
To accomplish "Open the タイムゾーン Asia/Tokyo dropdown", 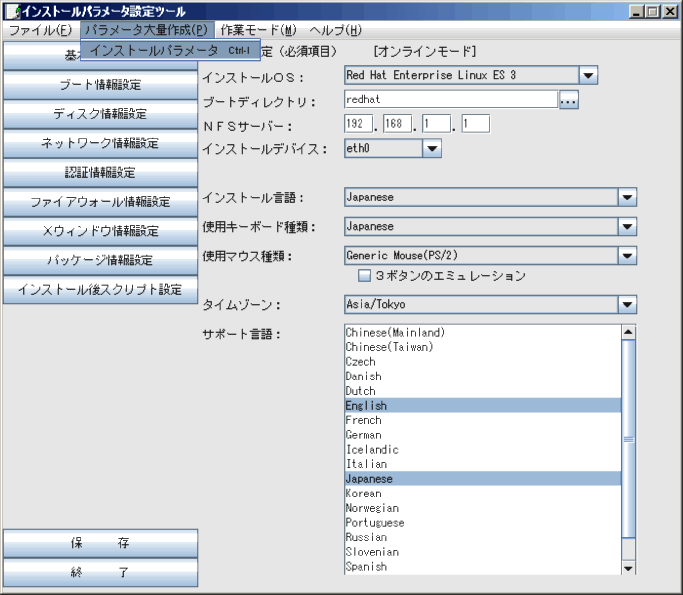I will [x=627, y=305].
